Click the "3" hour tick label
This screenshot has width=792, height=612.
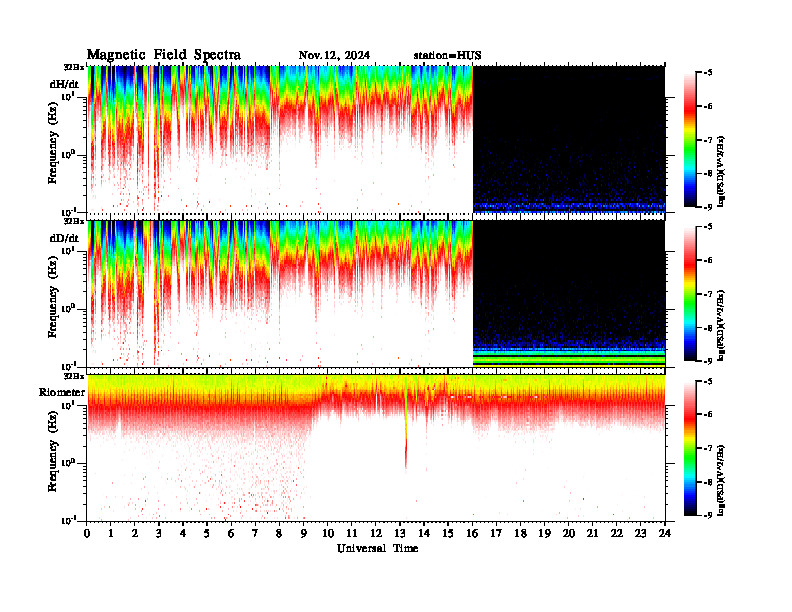pyautogui.click(x=159, y=534)
